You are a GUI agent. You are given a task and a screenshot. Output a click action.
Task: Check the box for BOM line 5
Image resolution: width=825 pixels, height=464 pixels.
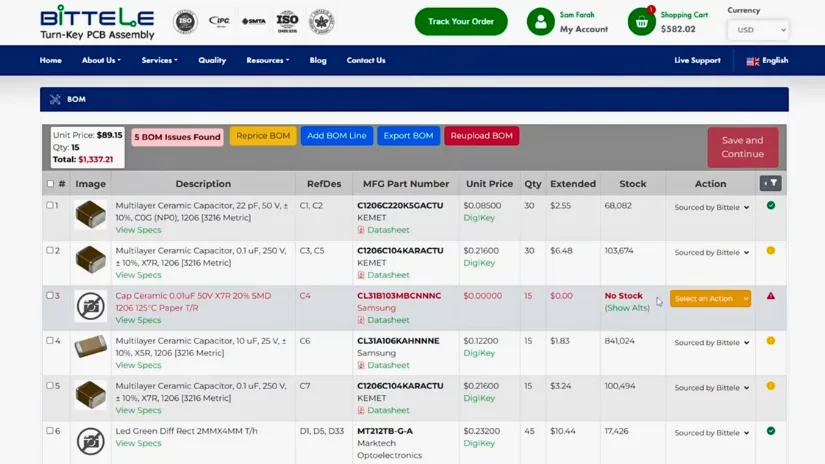(49, 386)
